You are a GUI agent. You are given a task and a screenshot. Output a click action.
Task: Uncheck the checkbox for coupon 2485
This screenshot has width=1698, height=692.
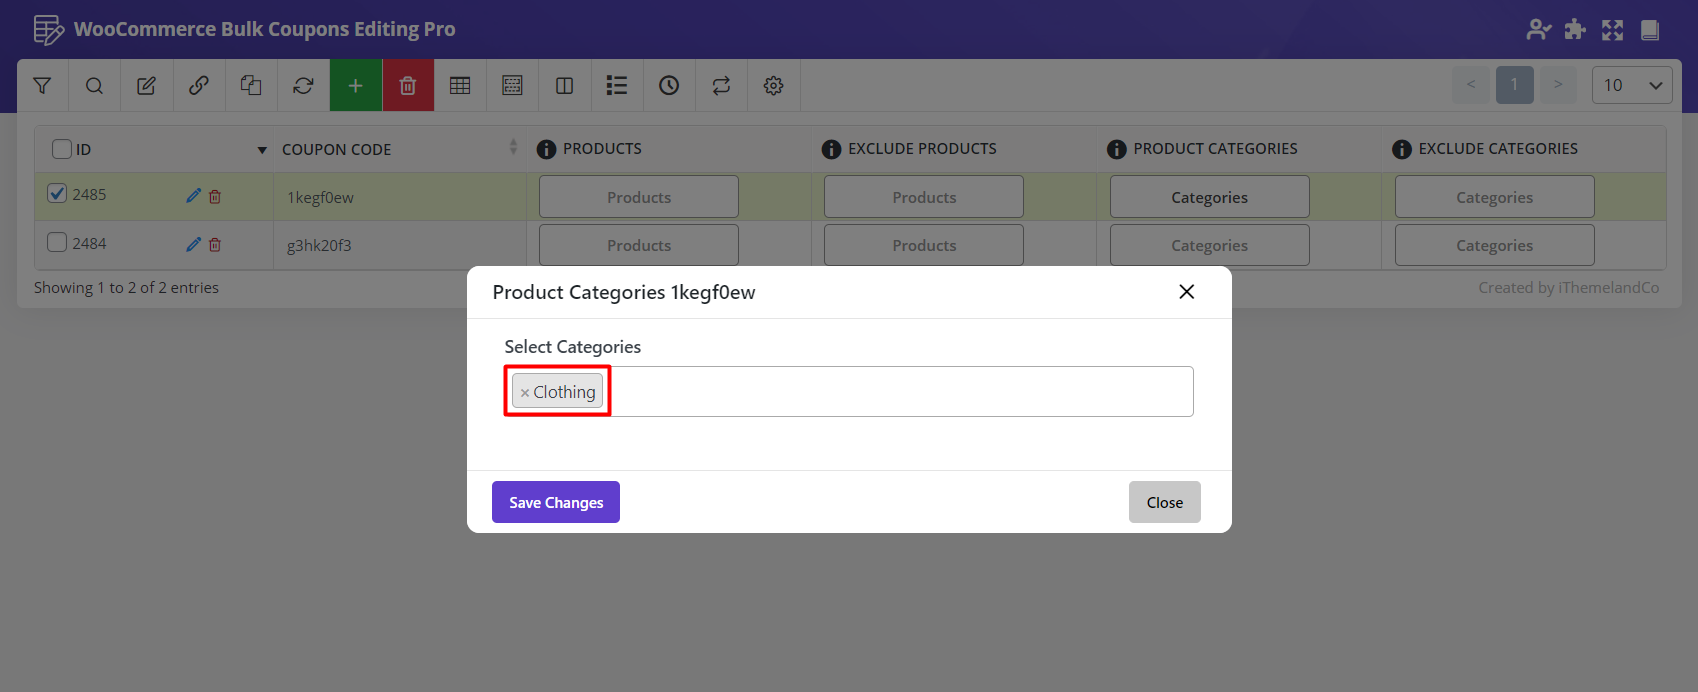point(58,194)
